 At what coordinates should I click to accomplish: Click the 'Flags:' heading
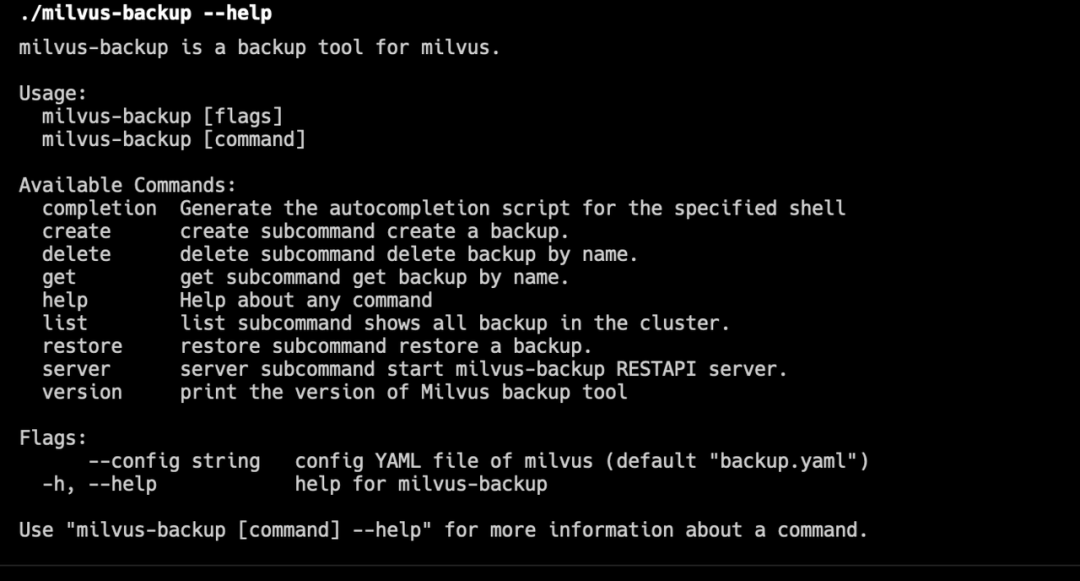[53, 438]
